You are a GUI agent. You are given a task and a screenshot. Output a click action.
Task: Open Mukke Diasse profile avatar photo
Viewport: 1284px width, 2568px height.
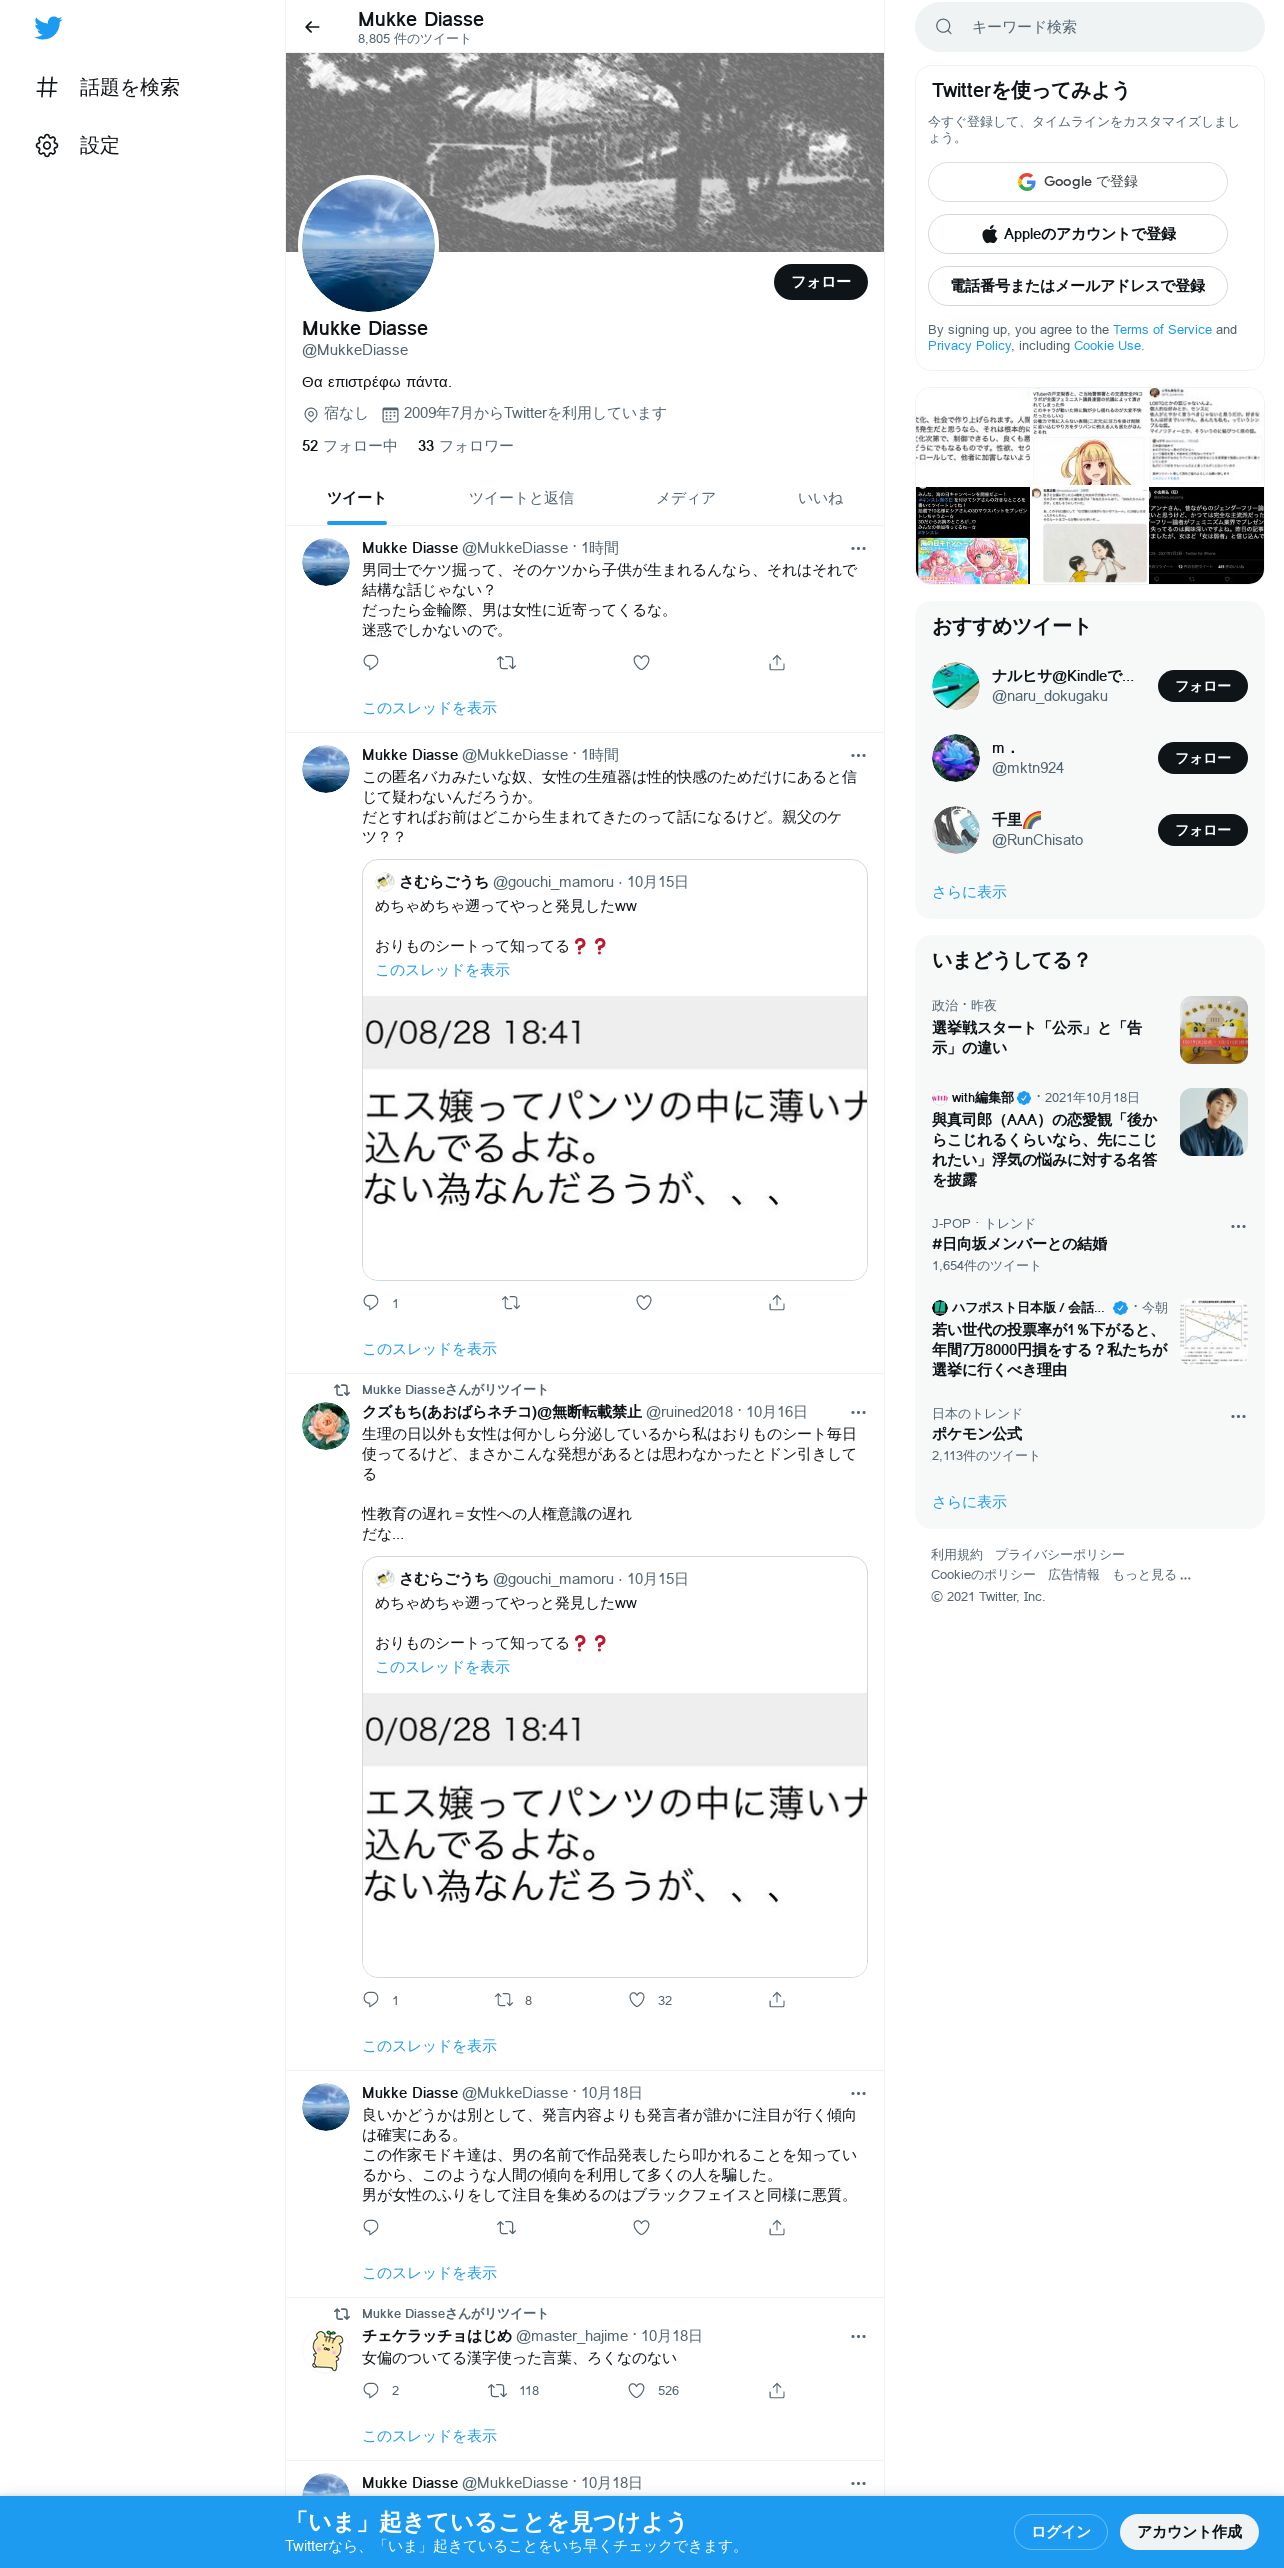coord(369,244)
